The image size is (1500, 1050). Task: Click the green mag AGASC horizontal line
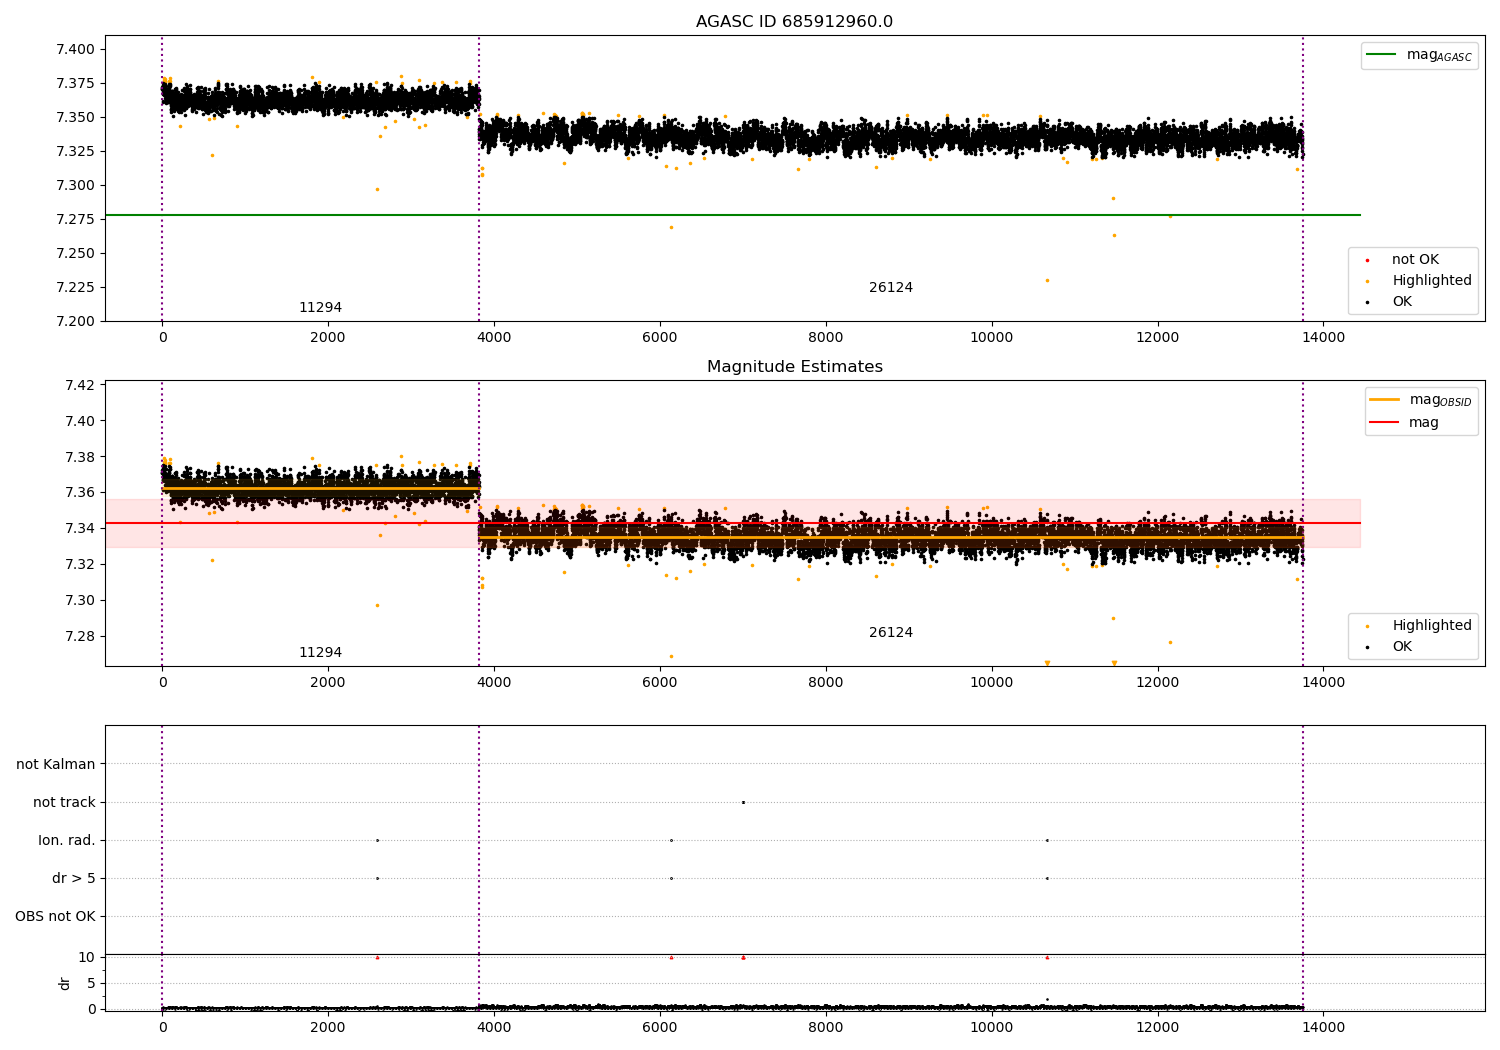click(x=732, y=215)
